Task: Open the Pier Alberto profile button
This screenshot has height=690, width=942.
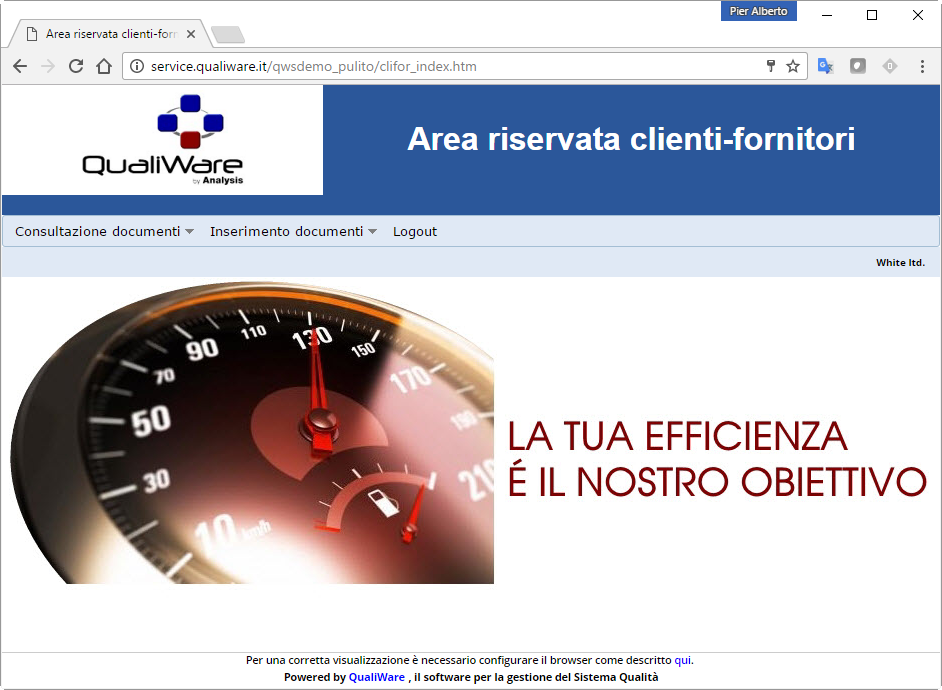Action: click(758, 12)
